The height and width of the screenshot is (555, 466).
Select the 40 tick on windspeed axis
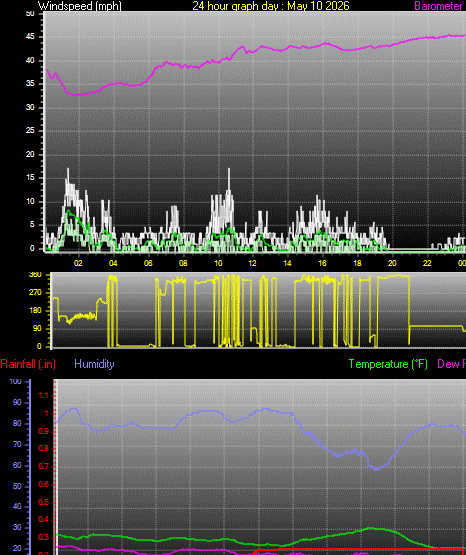(x=30, y=61)
